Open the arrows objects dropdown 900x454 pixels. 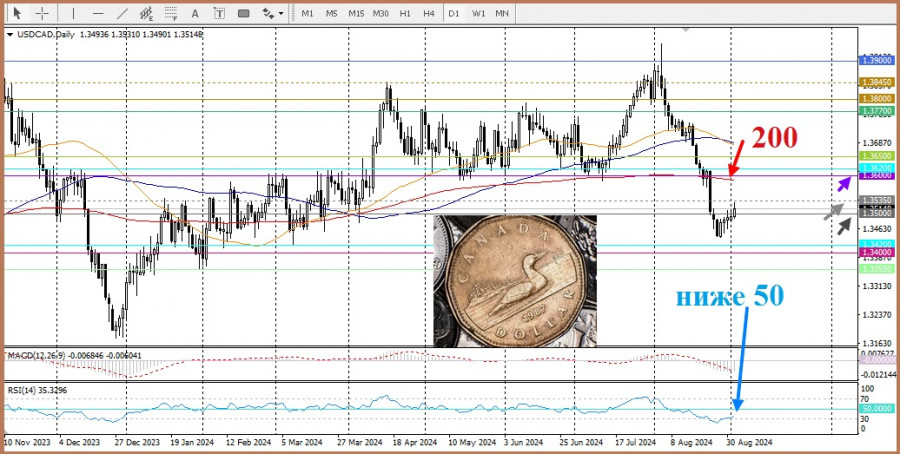pyautogui.click(x=272, y=13)
